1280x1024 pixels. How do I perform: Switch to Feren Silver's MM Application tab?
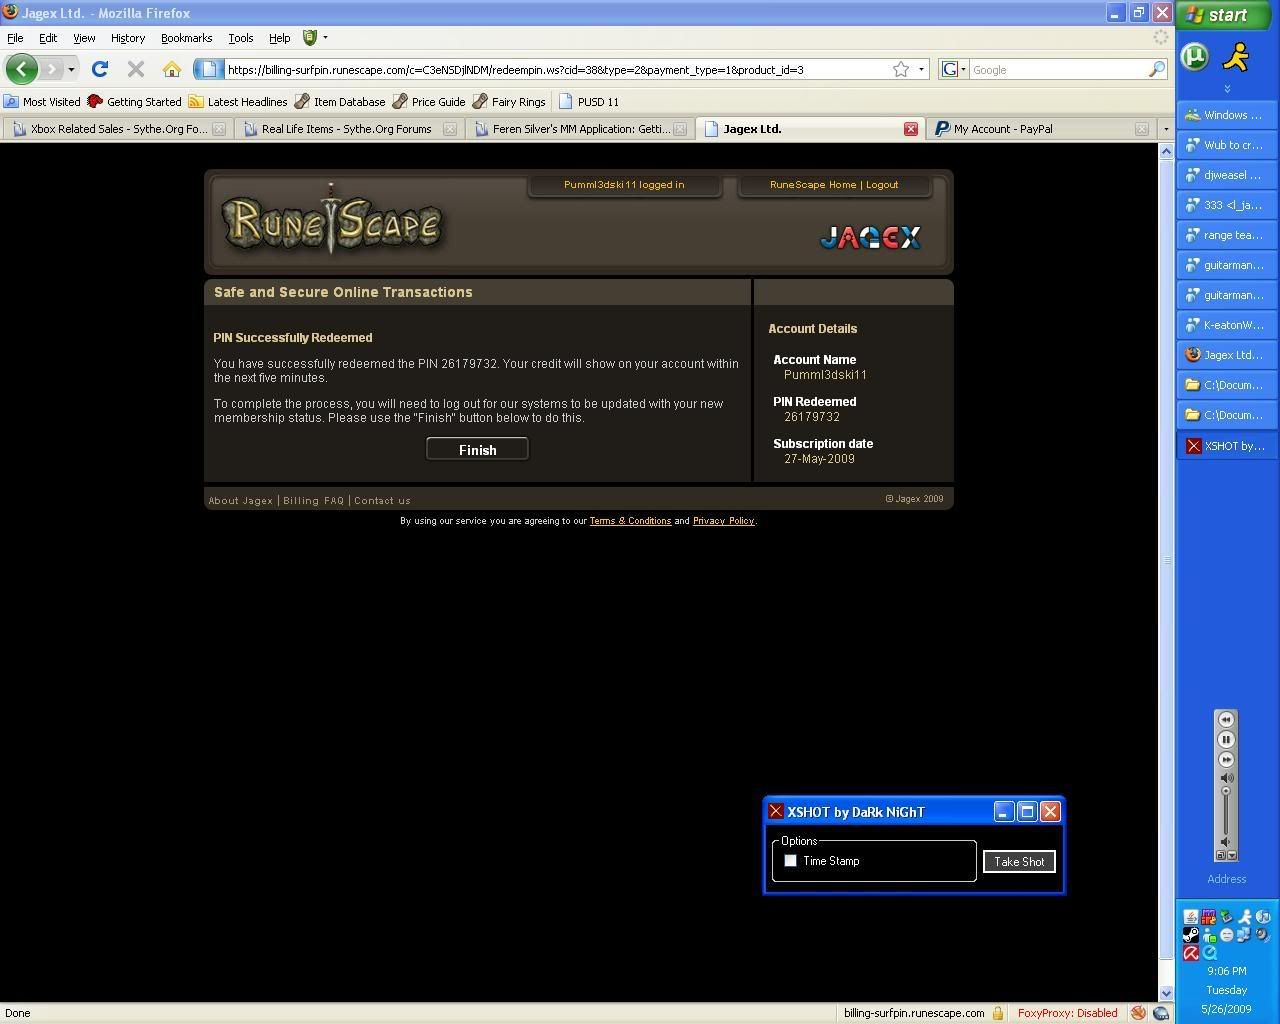580,129
